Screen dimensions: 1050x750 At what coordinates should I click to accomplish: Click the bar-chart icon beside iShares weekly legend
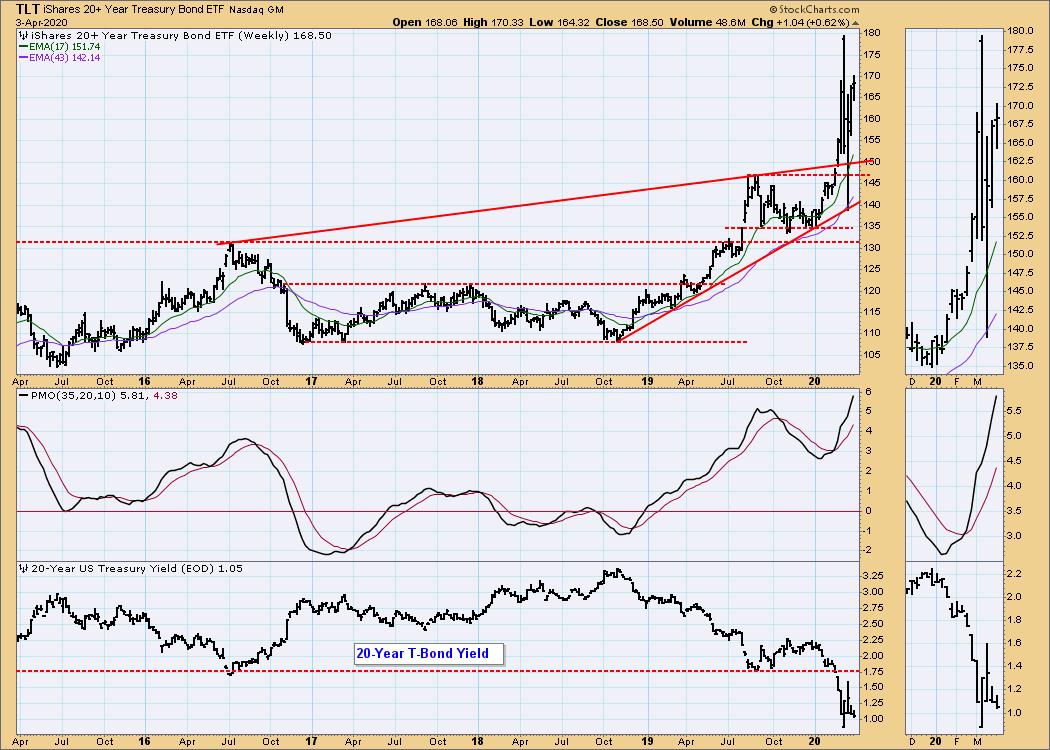click(24, 35)
